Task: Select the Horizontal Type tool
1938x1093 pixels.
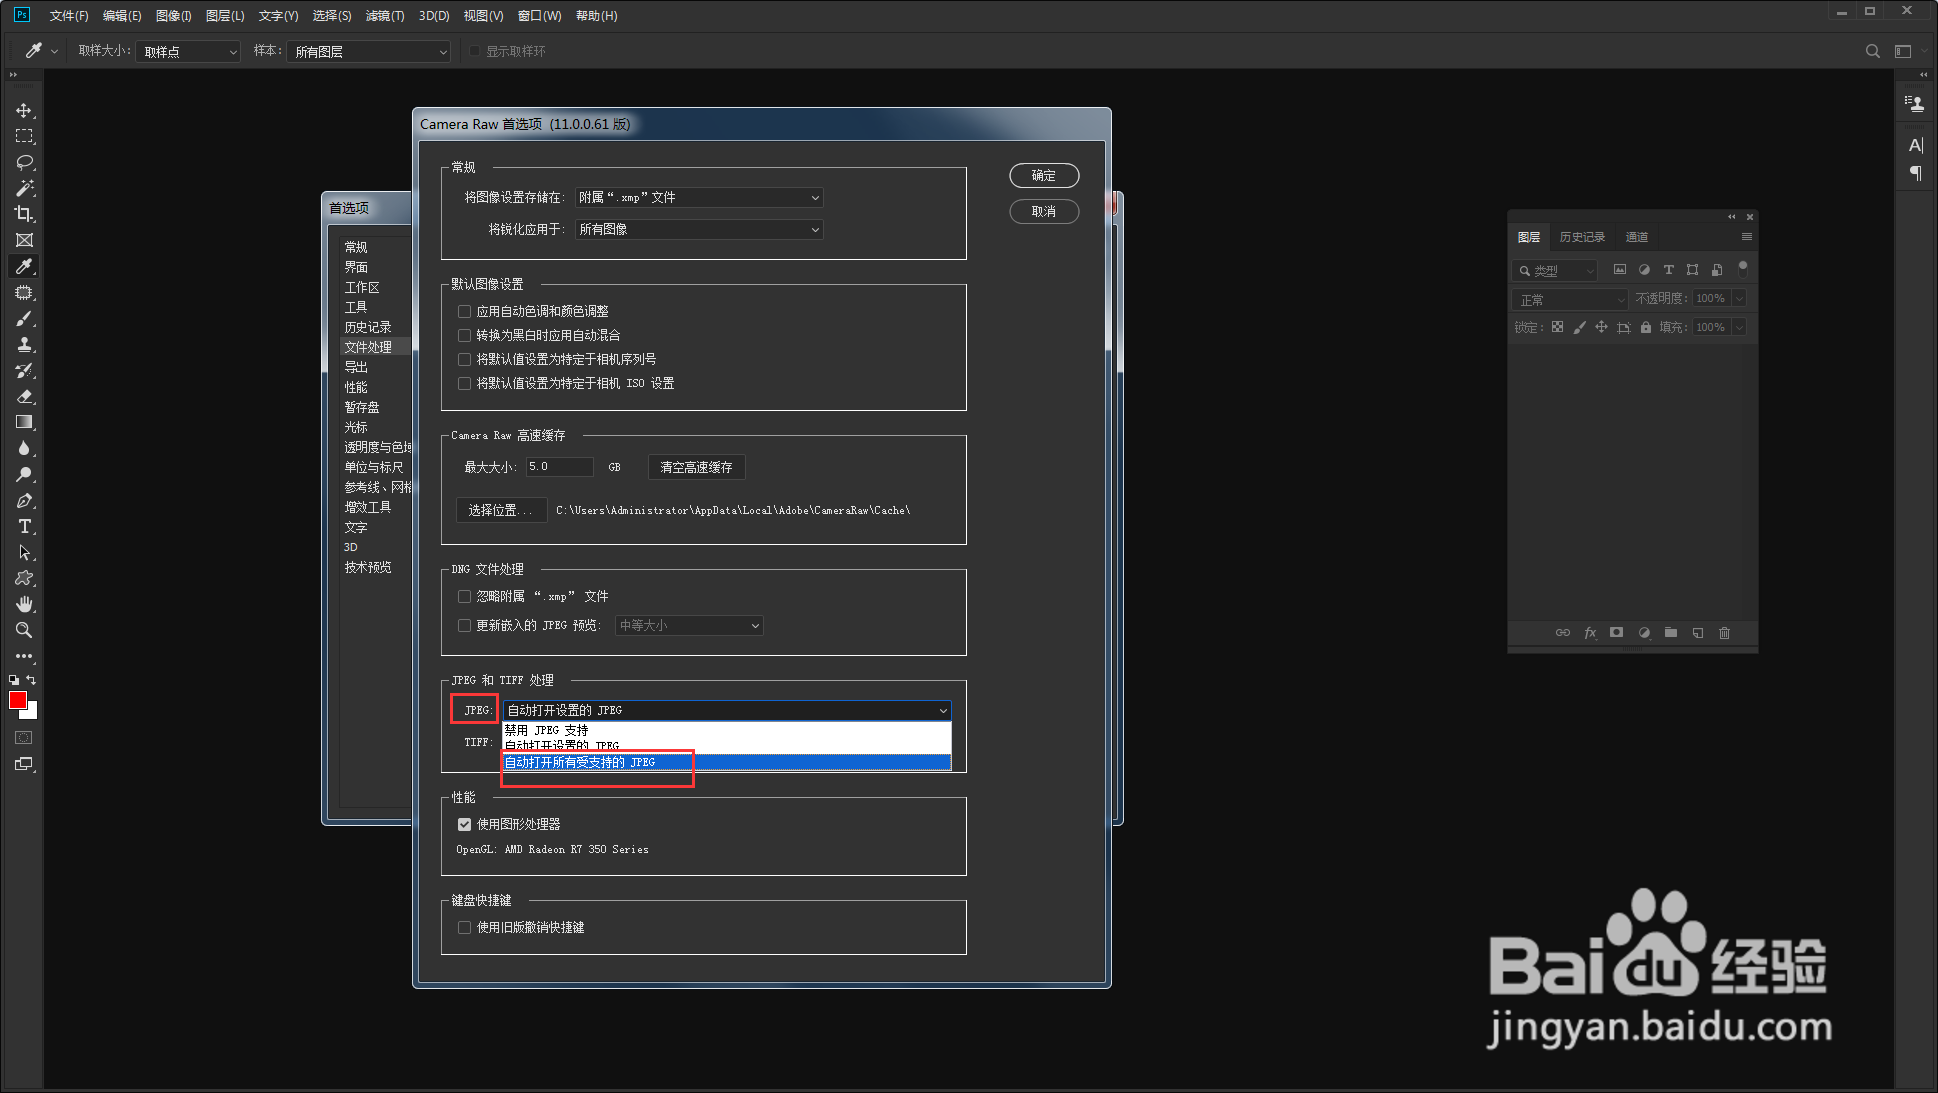Action: point(24,527)
